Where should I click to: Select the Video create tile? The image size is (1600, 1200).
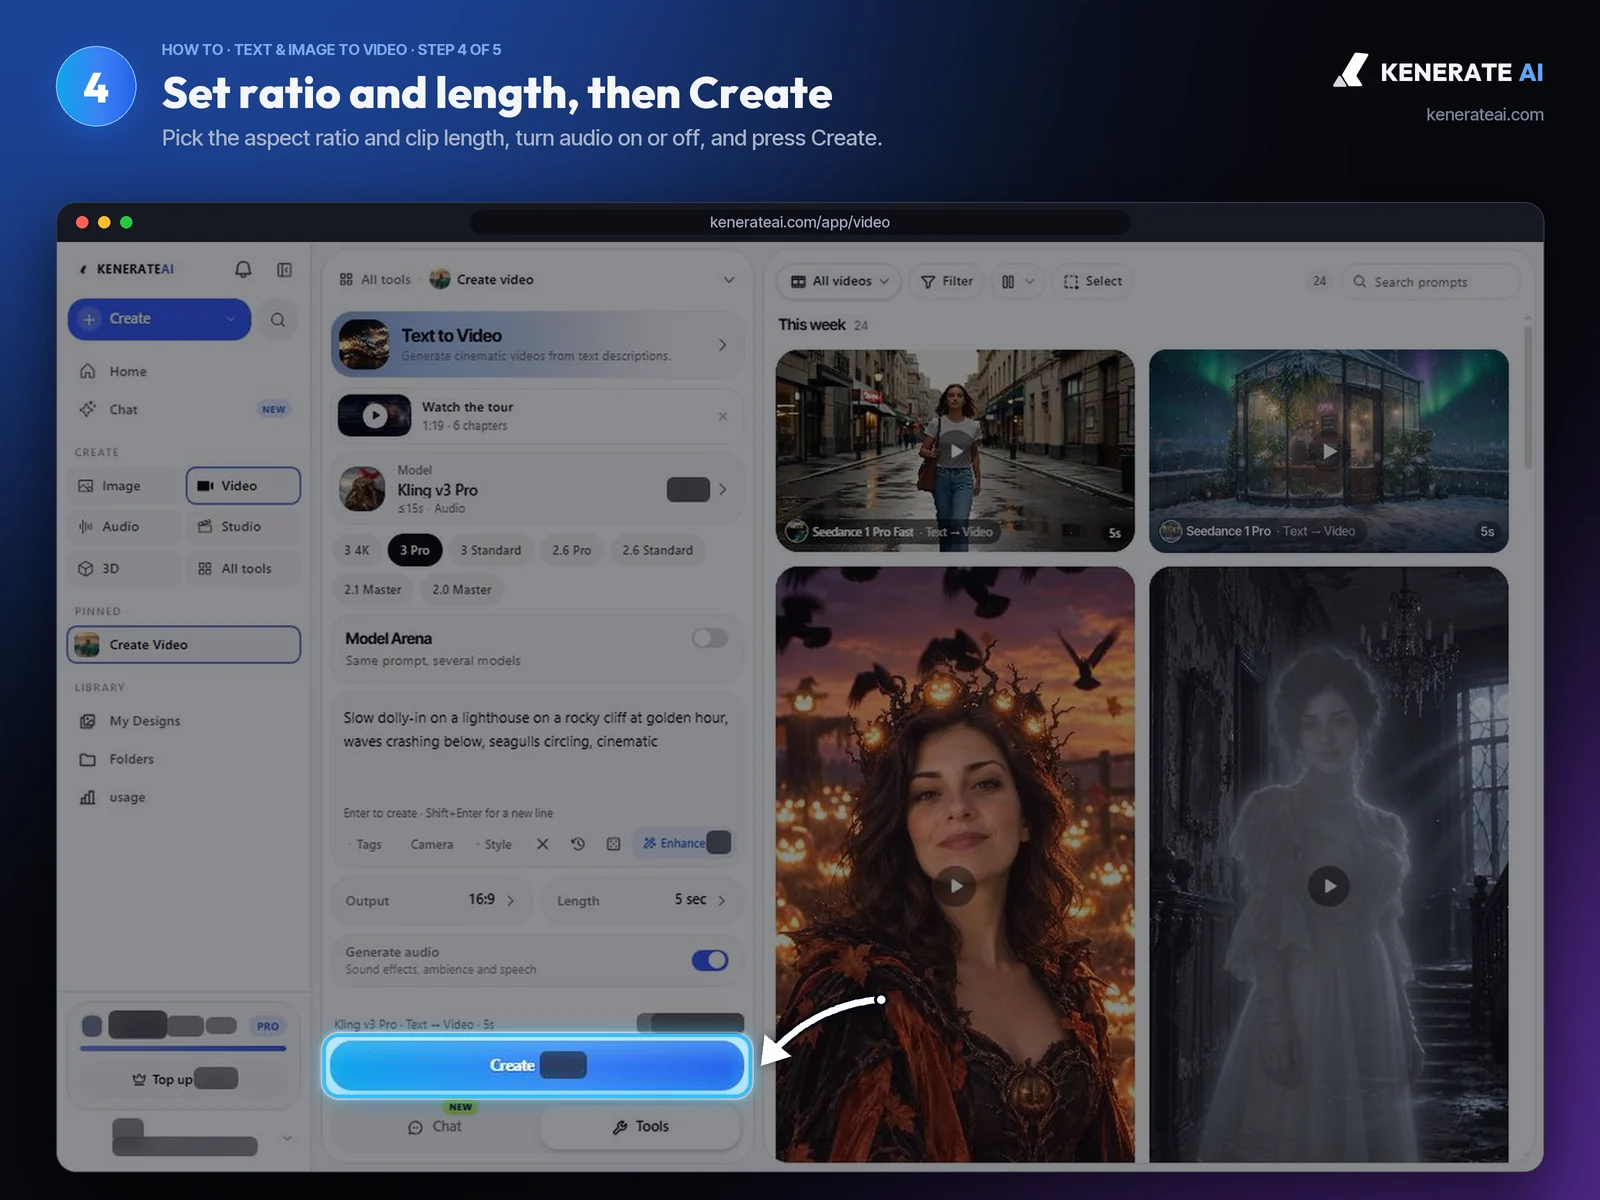tap(243, 486)
